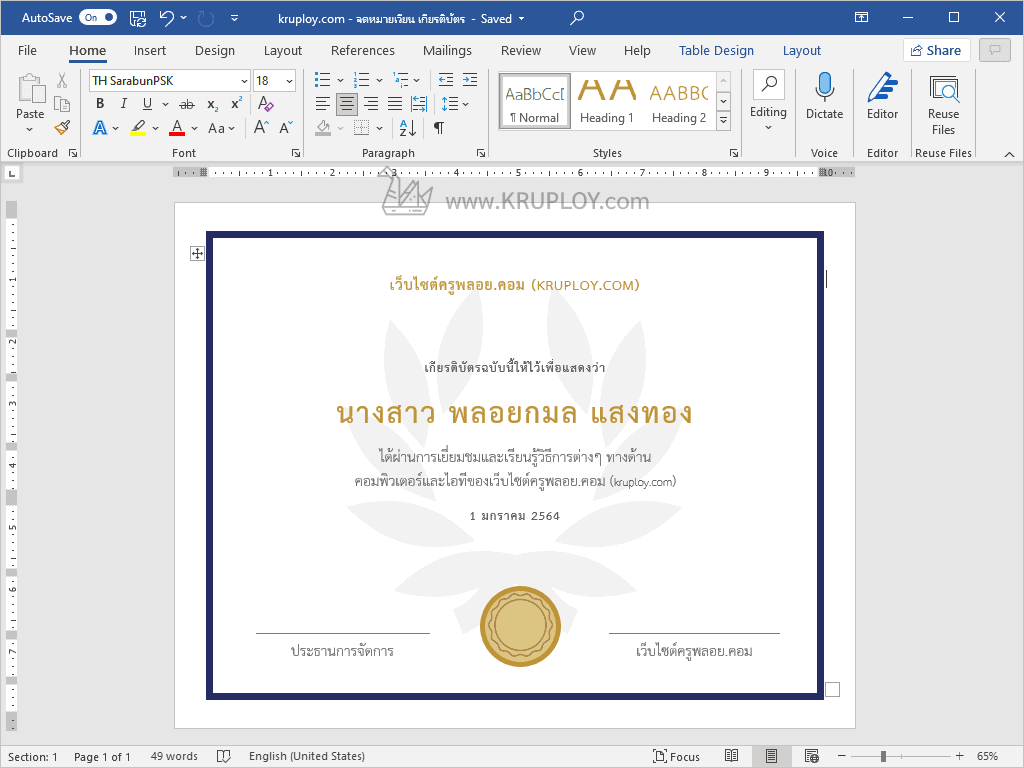The width and height of the screenshot is (1024, 768).
Task: Toggle Underline formatting
Action: coord(148,104)
